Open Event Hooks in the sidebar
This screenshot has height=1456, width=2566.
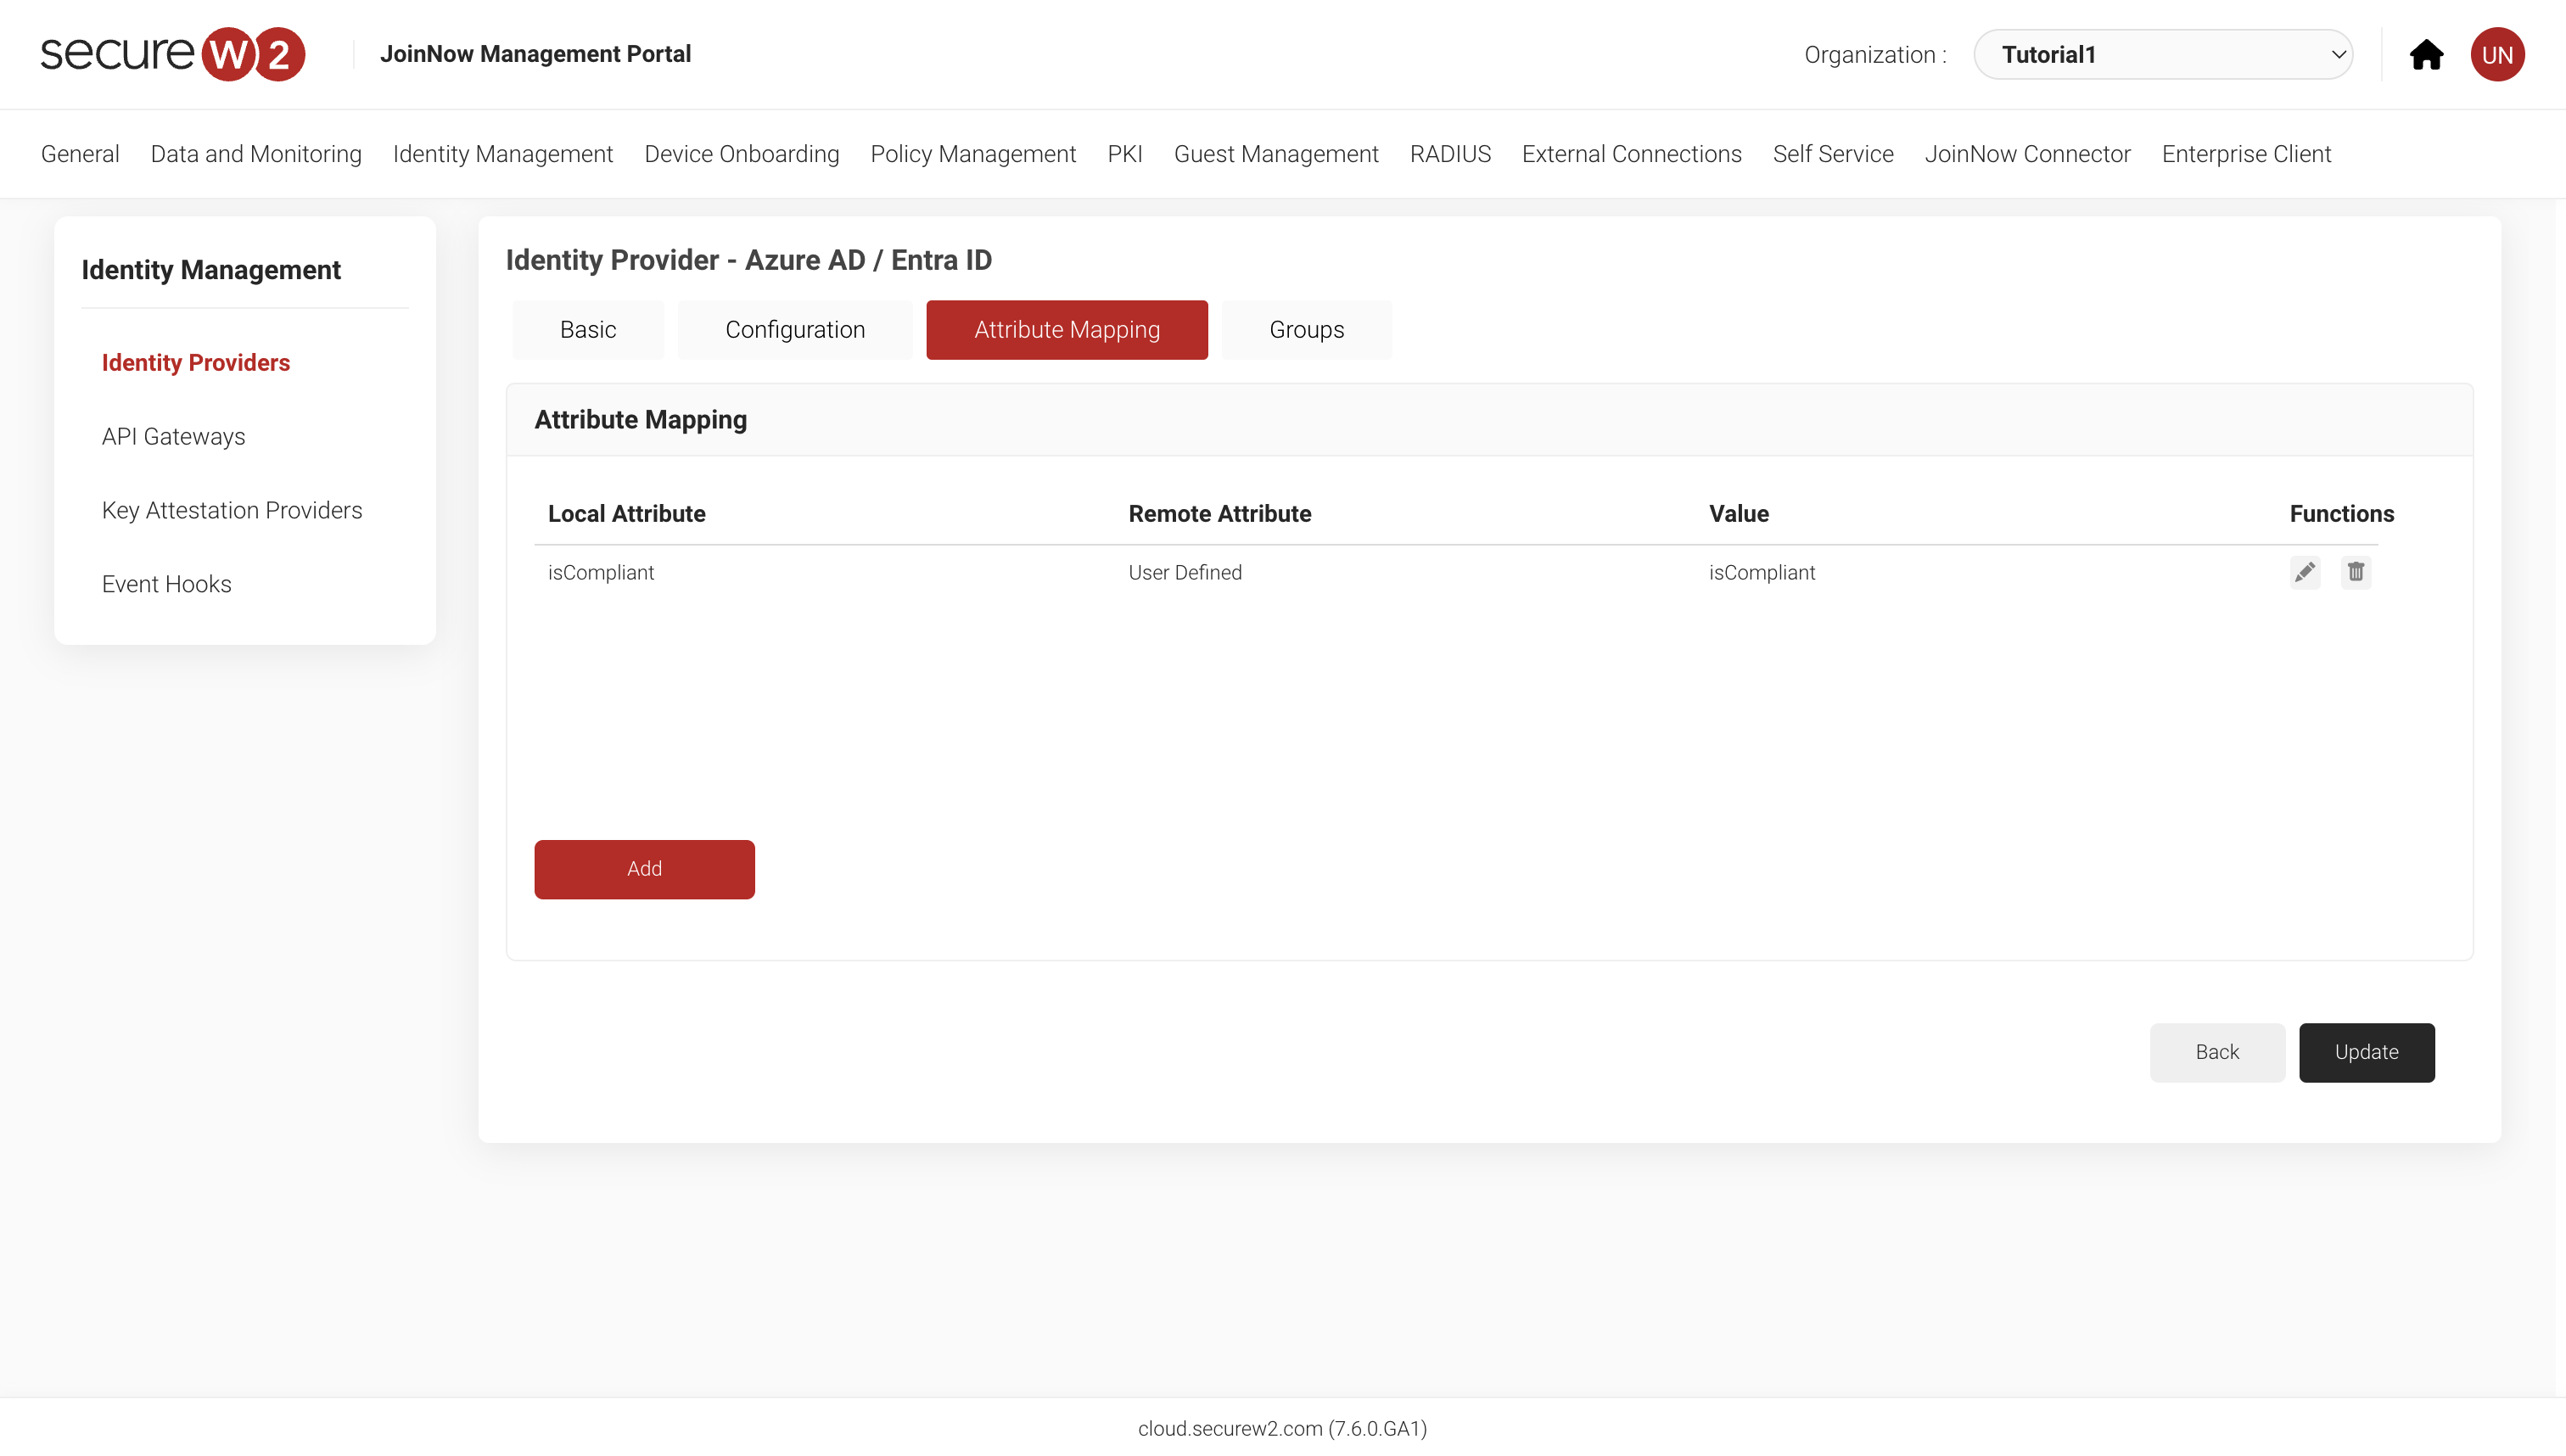(166, 584)
